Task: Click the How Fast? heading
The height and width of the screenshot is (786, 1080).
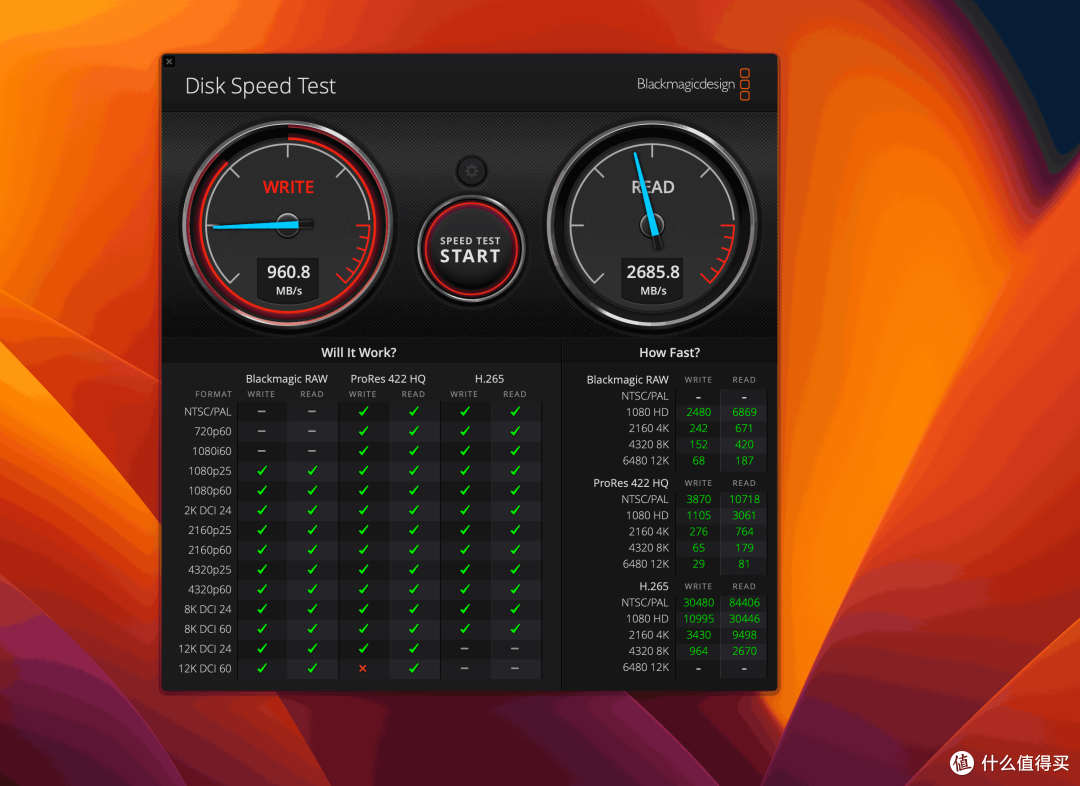Action: [669, 353]
